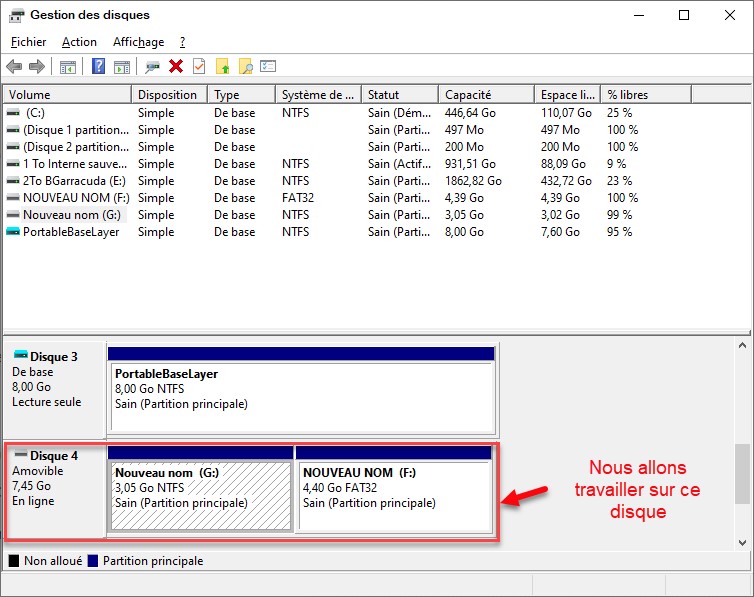Screen dimensions: 754x597
Task: Sort list by Capacité column header
Action: (485, 95)
